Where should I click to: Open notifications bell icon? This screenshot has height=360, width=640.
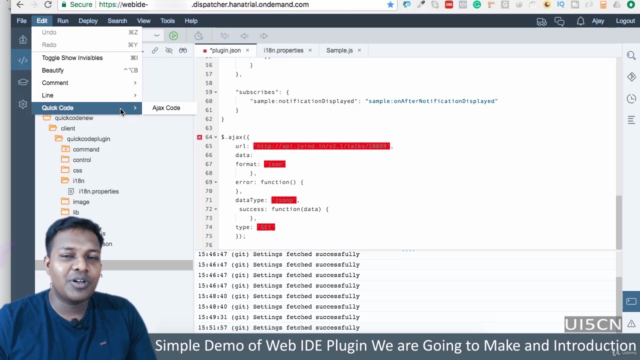(x=580, y=21)
